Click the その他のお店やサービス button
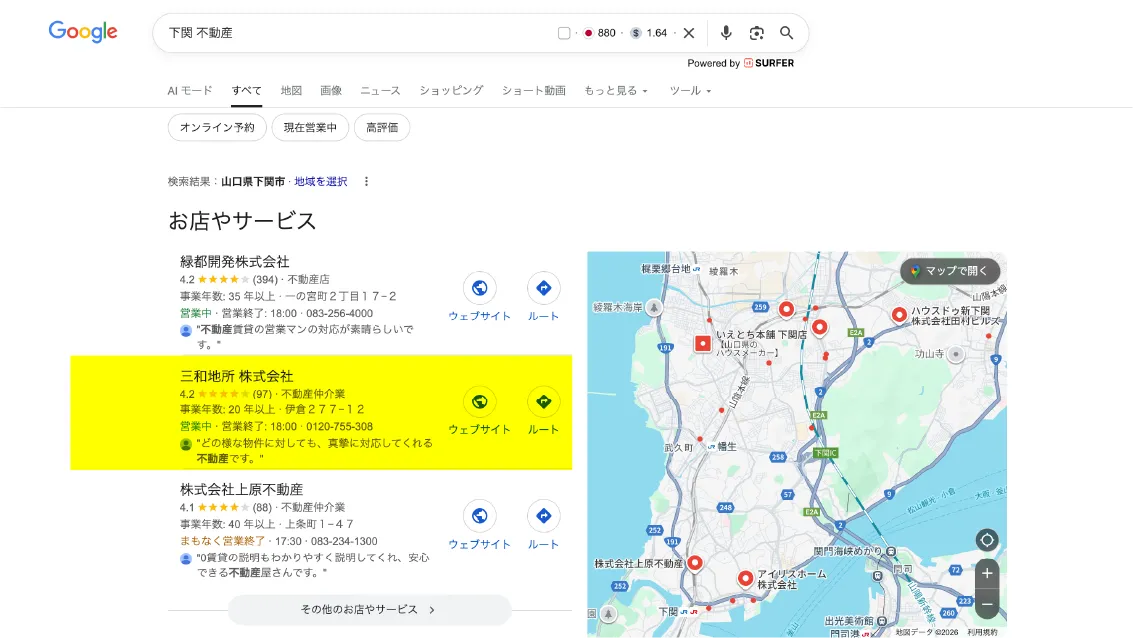The width and height of the screenshot is (1133, 638). click(x=369, y=610)
